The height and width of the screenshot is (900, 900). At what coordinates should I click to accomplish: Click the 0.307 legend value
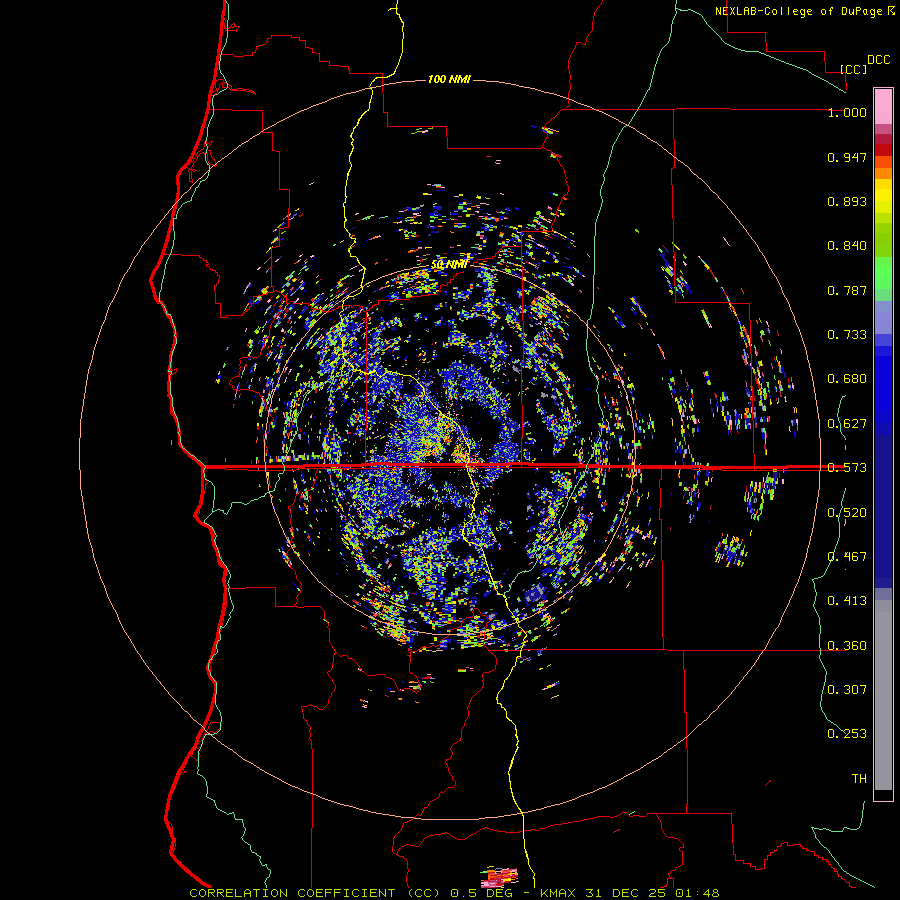point(847,690)
